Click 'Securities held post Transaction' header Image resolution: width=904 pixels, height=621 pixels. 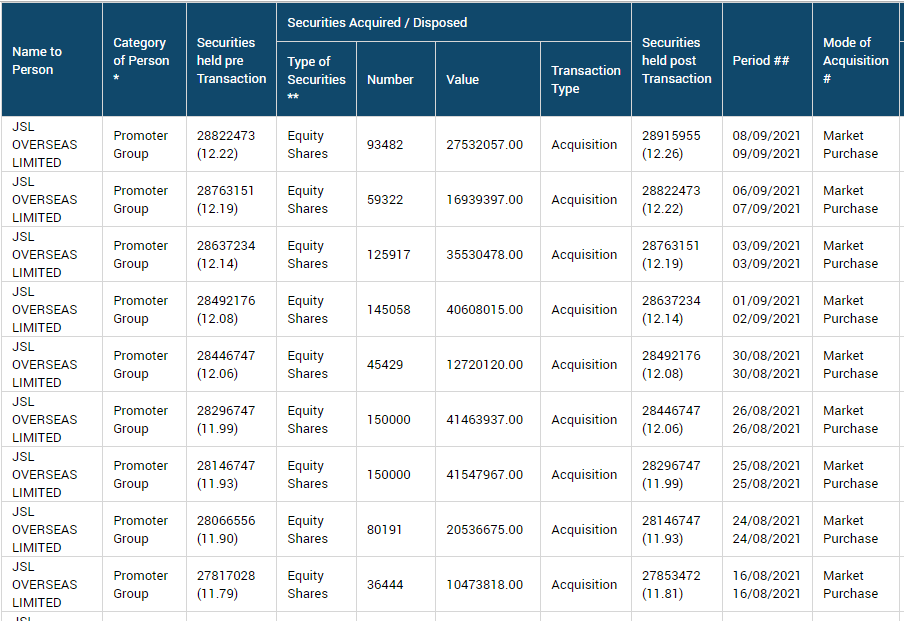(x=677, y=60)
